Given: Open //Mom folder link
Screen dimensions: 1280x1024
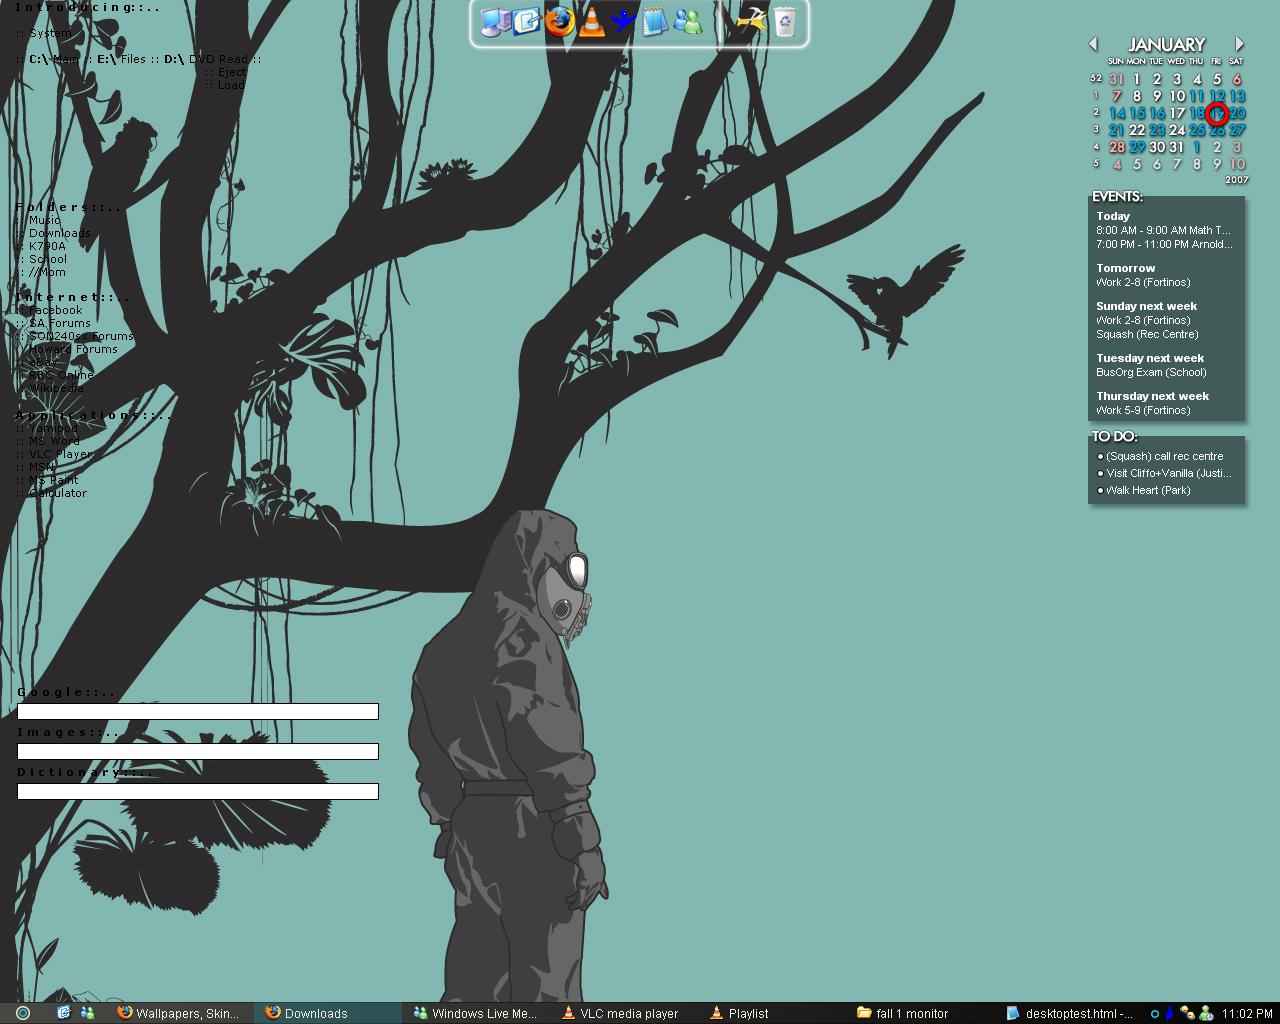Looking at the screenshot, I should pos(47,272).
